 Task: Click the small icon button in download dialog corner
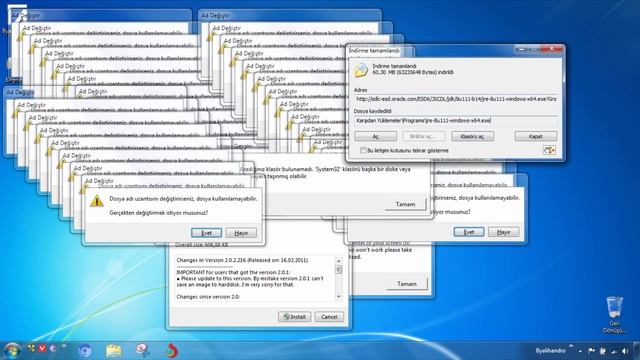point(549,150)
